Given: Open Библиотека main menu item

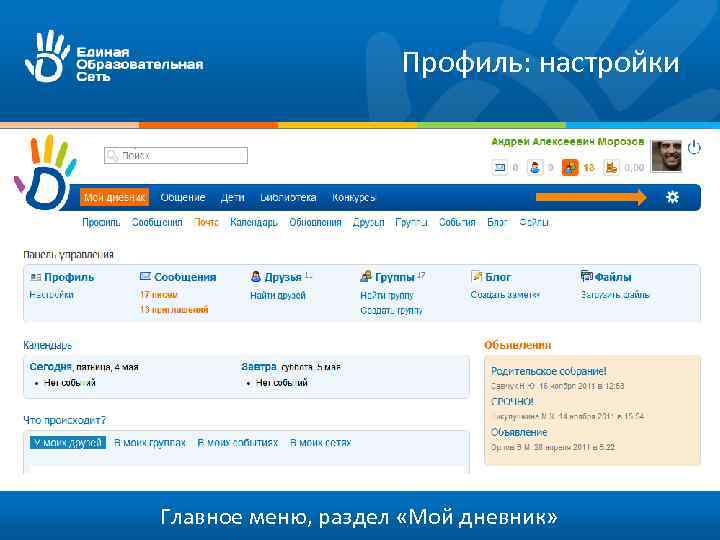Looking at the screenshot, I should coord(288,197).
